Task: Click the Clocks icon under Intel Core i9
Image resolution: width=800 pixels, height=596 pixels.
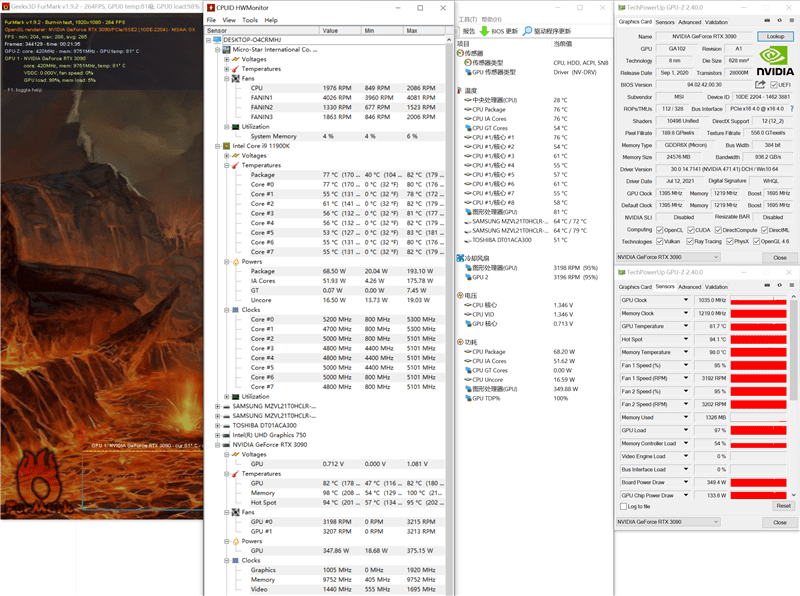Action: (x=236, y=310)
